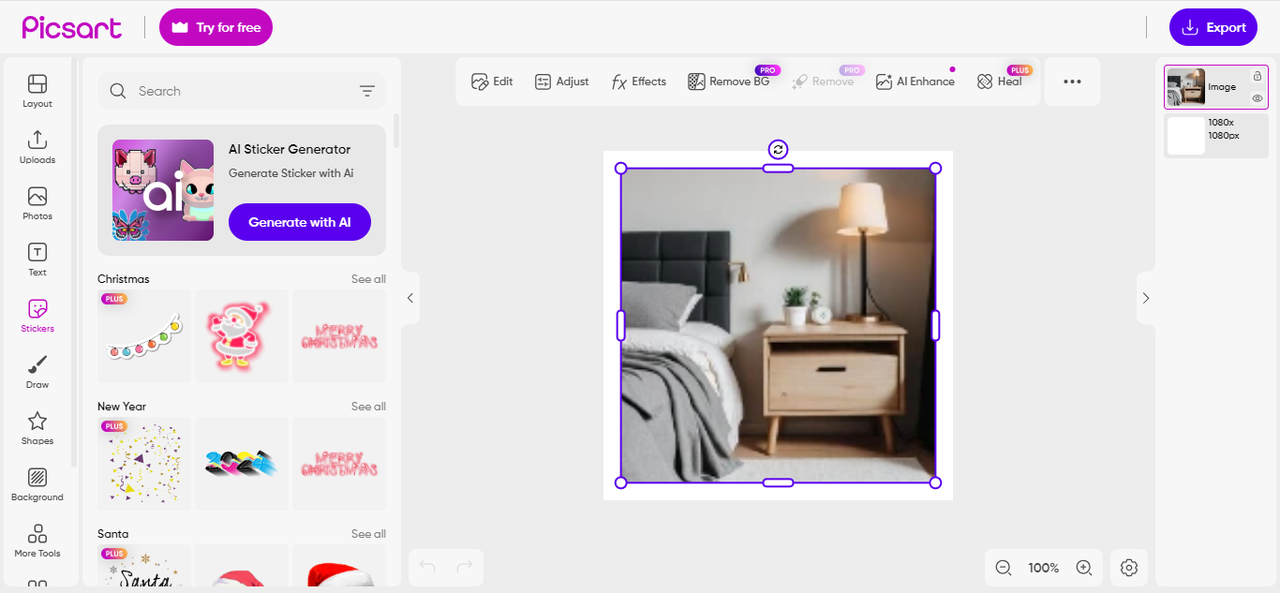Click the Try for free button
The image size is (1280, 593).
[216, 27]
